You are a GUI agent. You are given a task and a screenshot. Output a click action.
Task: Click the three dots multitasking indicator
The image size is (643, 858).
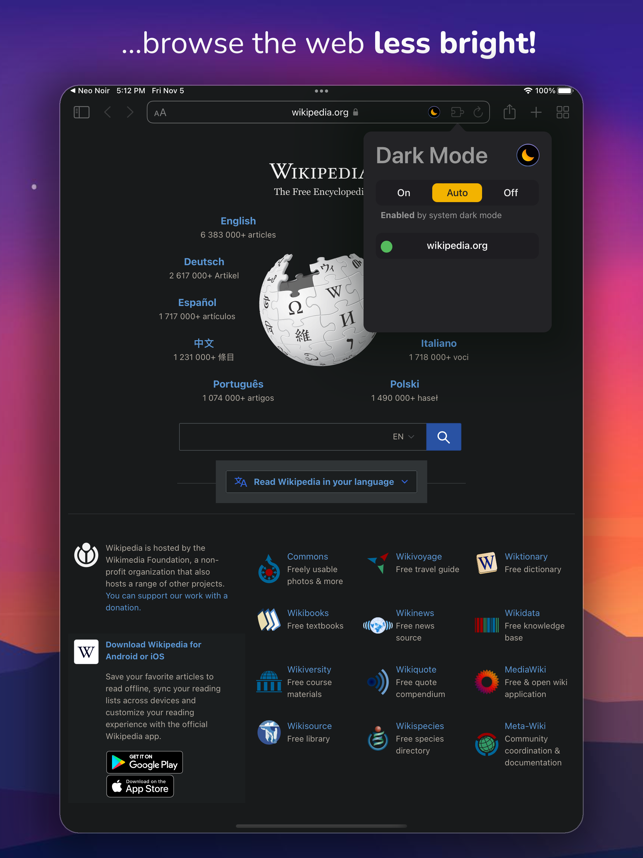pos(321,91)
